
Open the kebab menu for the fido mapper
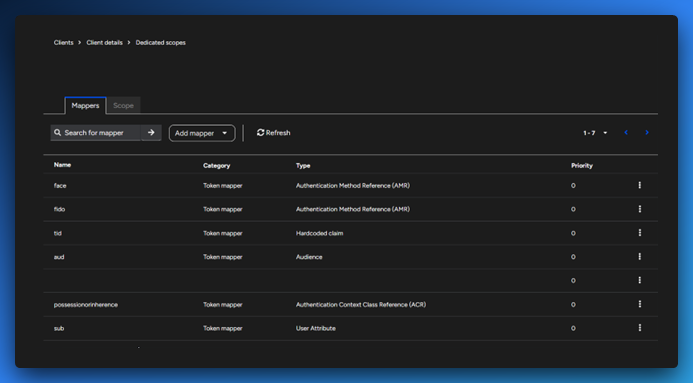click(x=640, y=209)
